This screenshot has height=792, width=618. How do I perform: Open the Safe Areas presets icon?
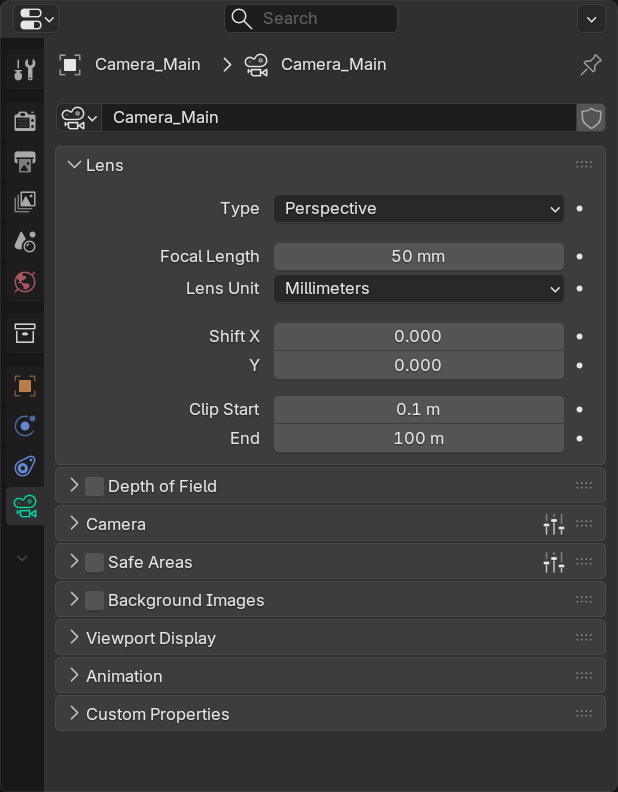(554, 562)
